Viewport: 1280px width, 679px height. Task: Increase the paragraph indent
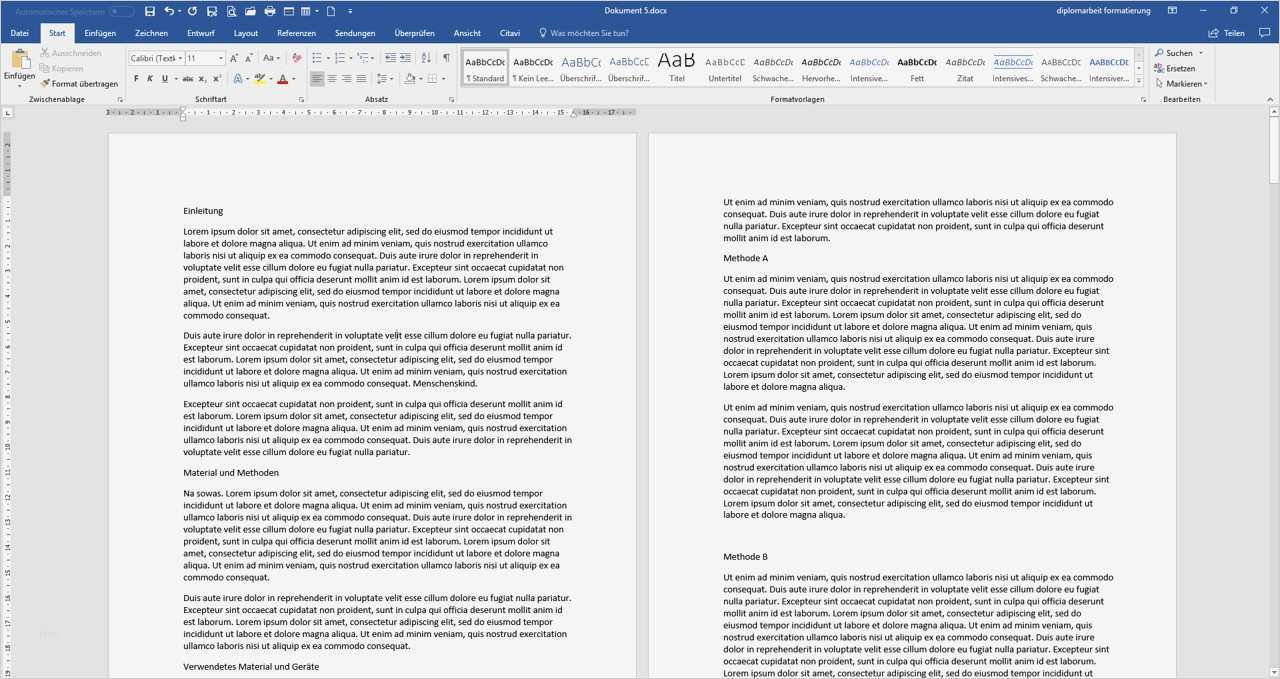[x=405, y=58]
